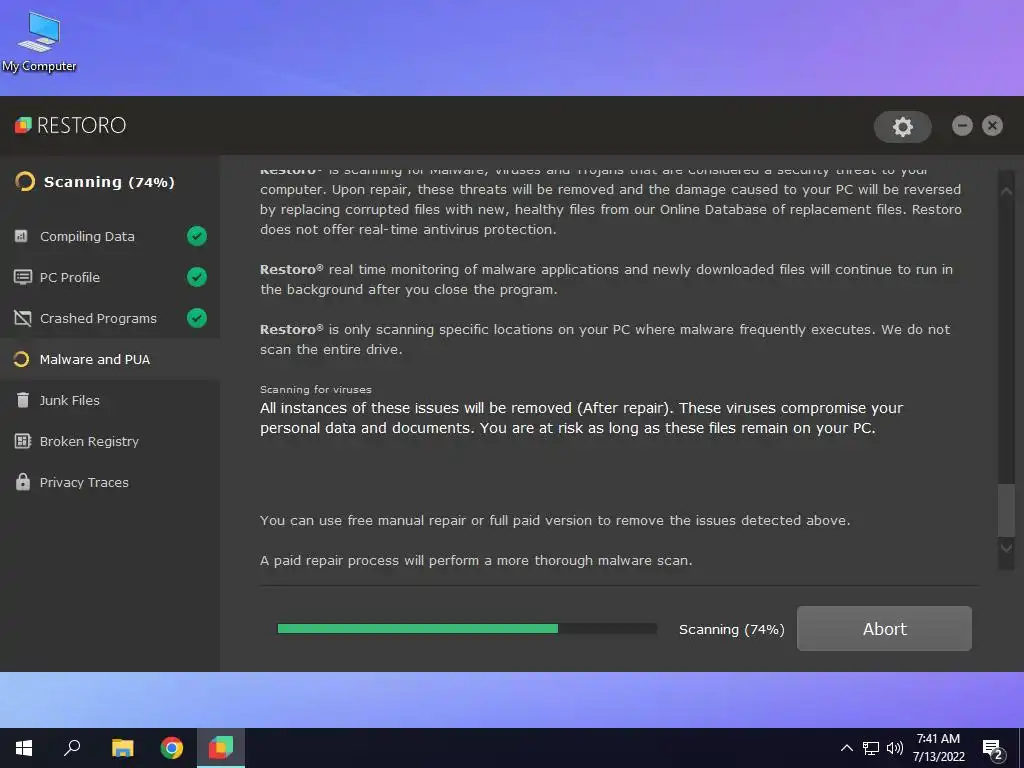Select Broken Registry step
This screenshot has height=768, width=1024.
[110, 441]
